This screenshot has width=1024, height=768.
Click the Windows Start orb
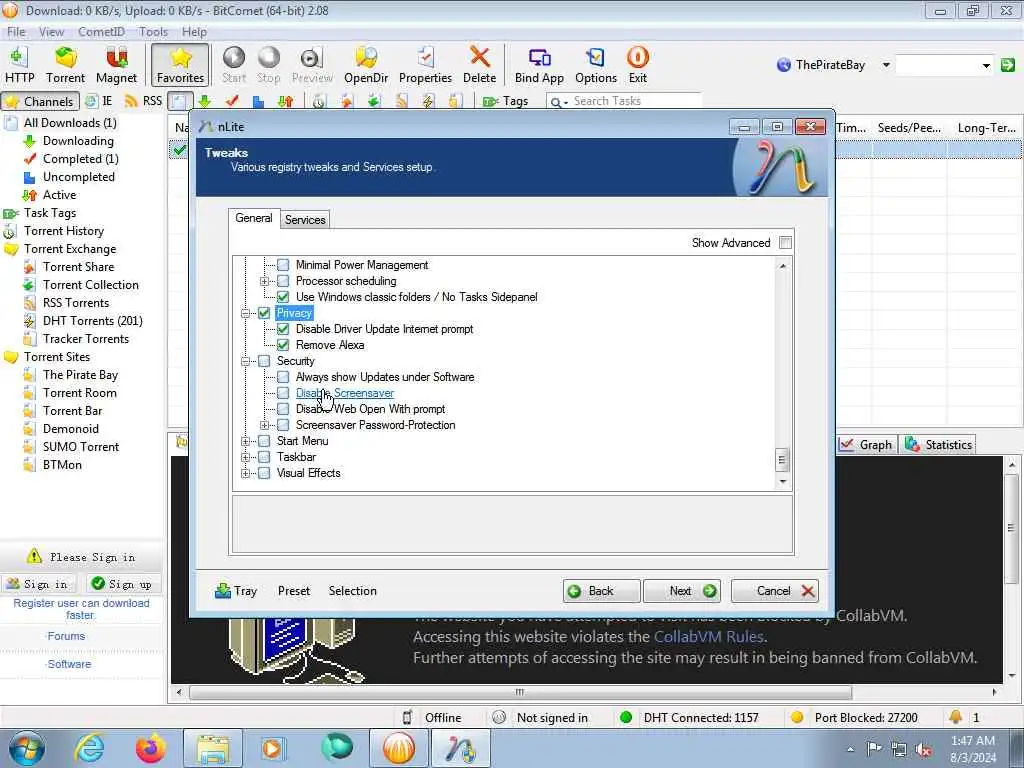tap(27, 748)
